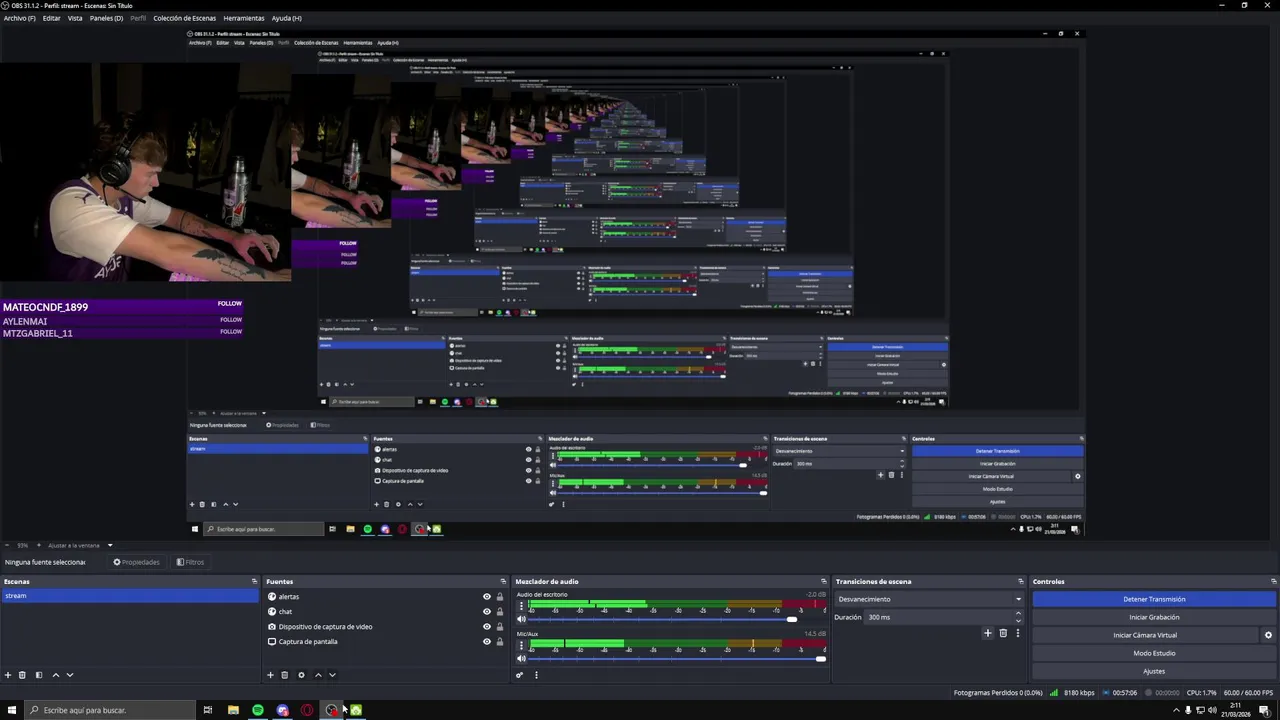Viewport: 1280px width, 720px height.
Task: Open Opera browser from the taskbar
Action: pyautogui.click(x=307, y=710)
